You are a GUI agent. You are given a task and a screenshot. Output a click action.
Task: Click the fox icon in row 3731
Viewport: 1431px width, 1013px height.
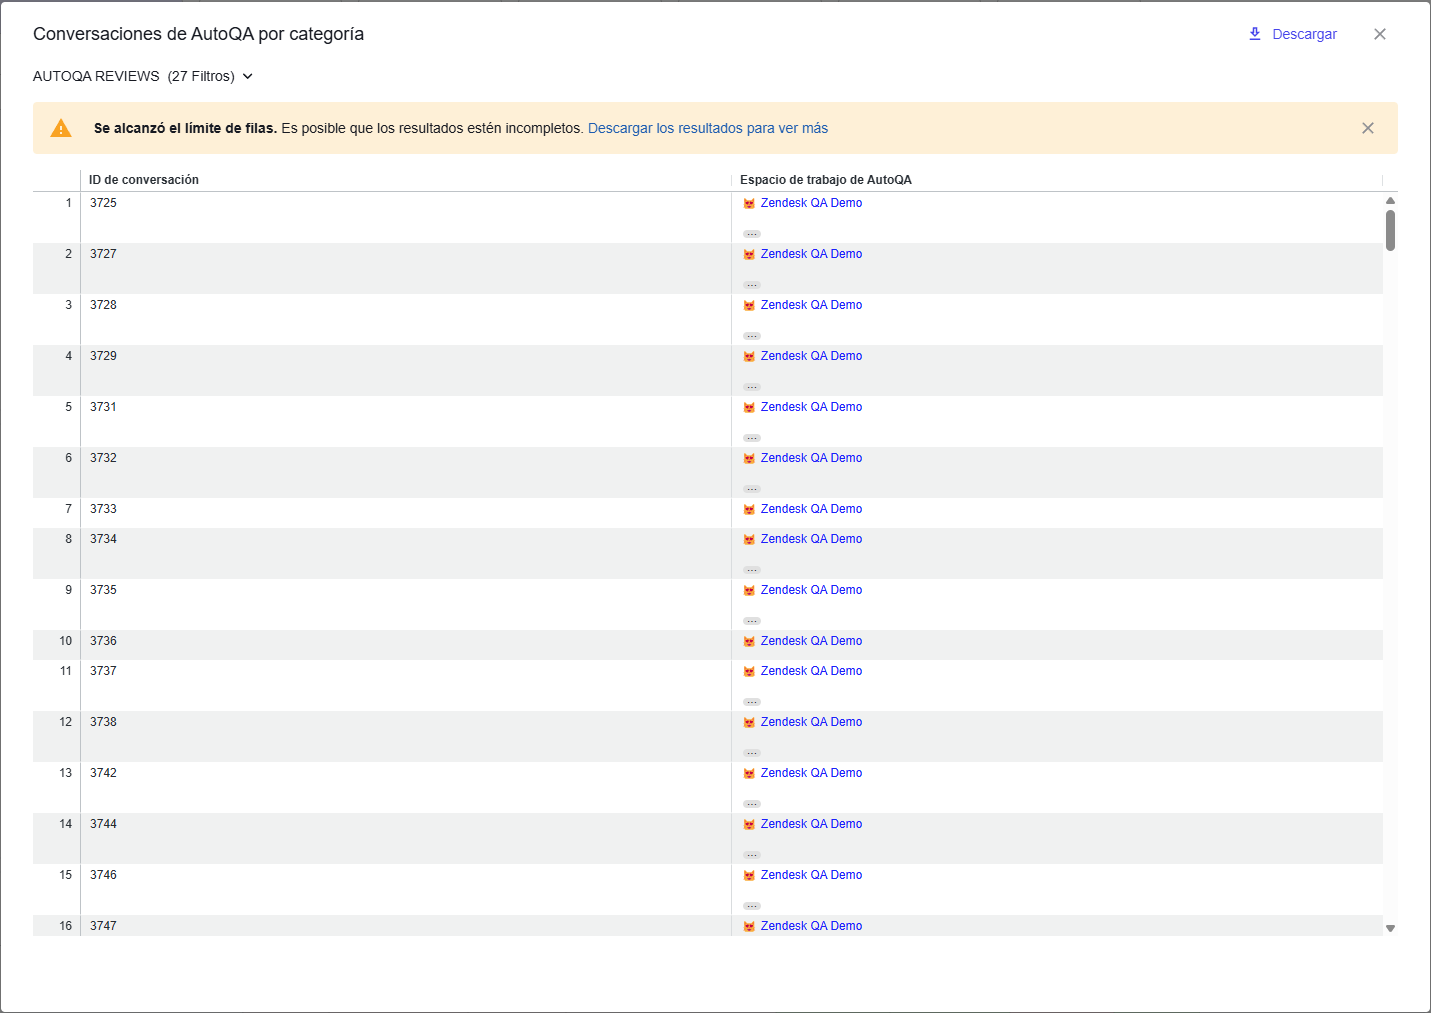click(749, 408)
